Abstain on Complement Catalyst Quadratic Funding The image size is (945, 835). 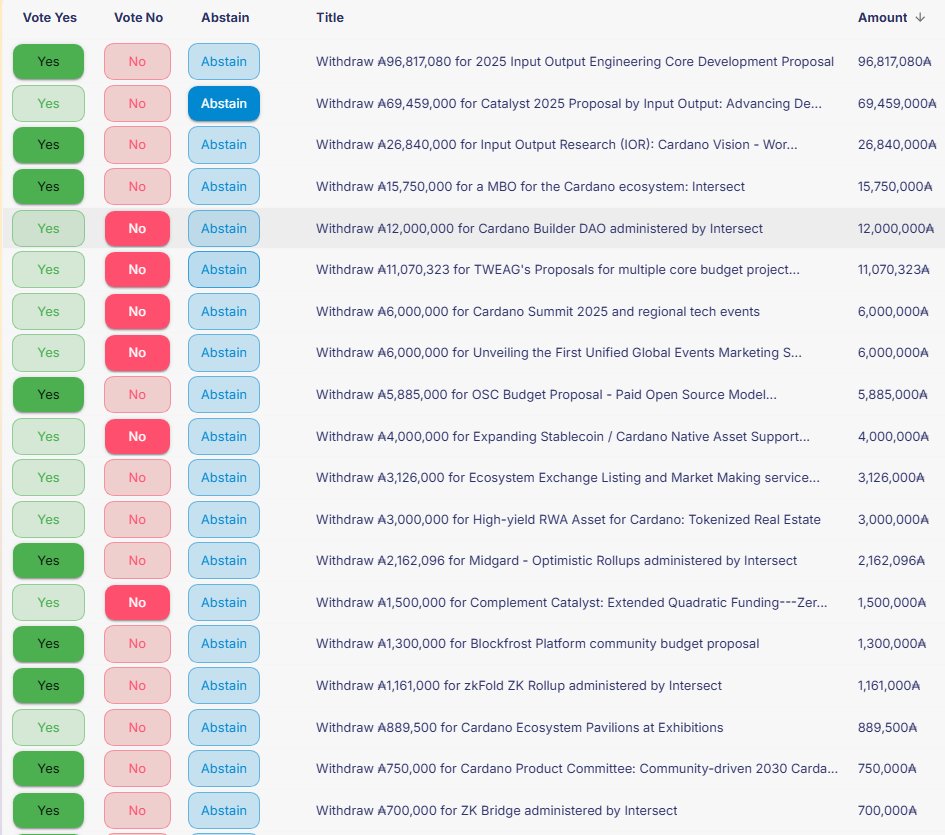pyautogui.click(x=224, y=603)
